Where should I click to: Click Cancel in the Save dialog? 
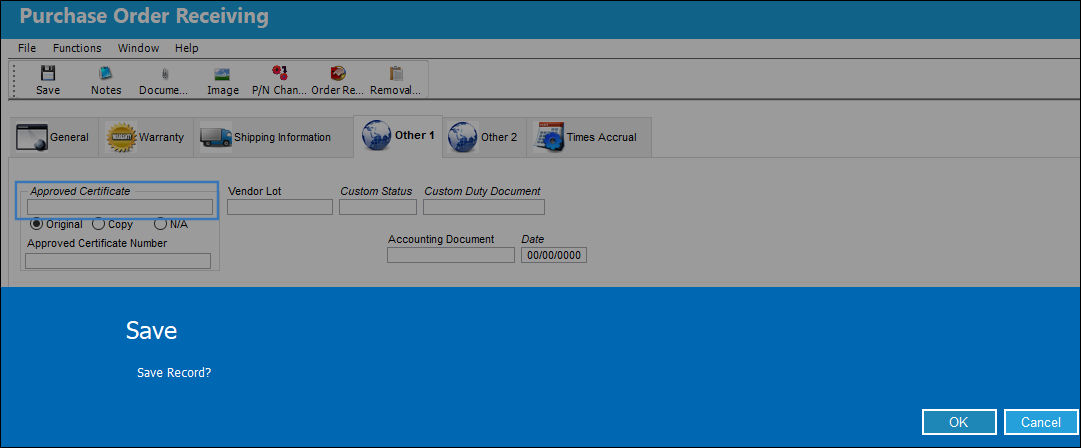pos(1041,422)
